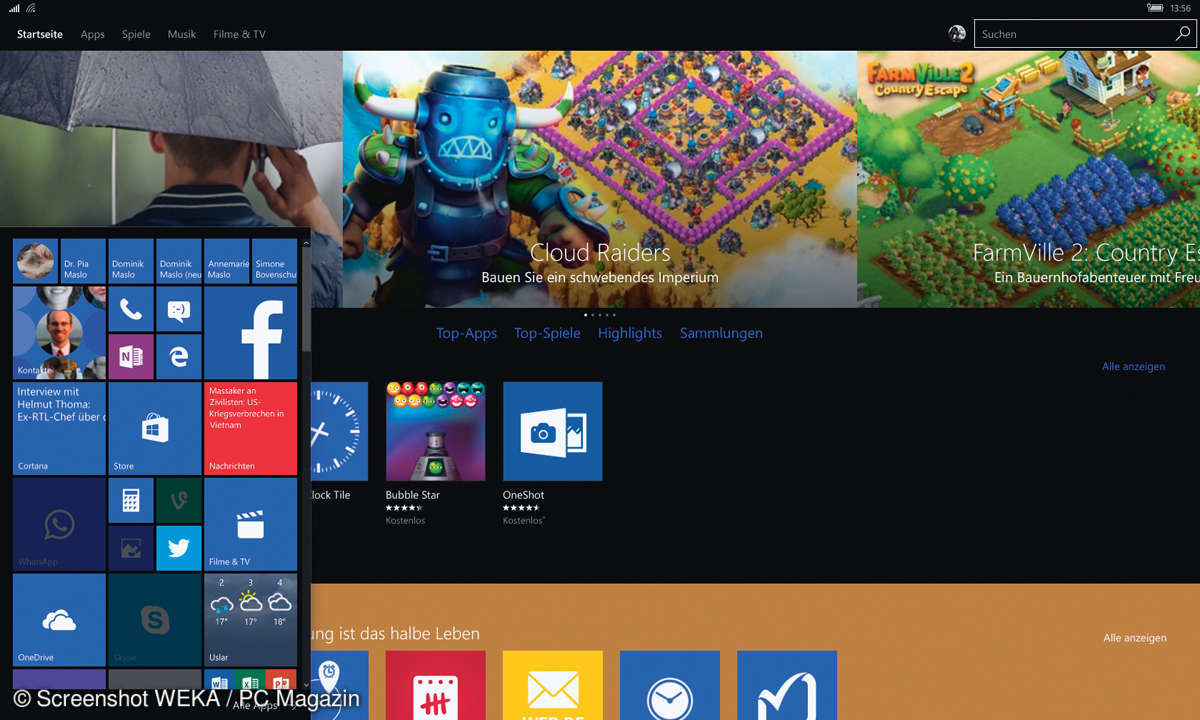The width and height of the screenshot is (1200, 720).
Task: Click the clock showing 13:56
Action: (1180, 8)
